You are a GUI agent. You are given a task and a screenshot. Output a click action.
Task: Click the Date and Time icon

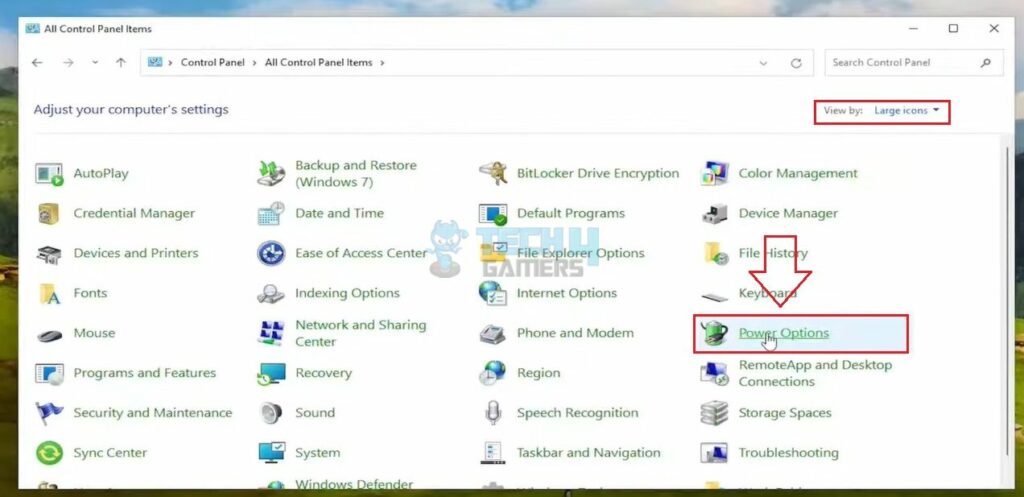(x=271, y=214)
